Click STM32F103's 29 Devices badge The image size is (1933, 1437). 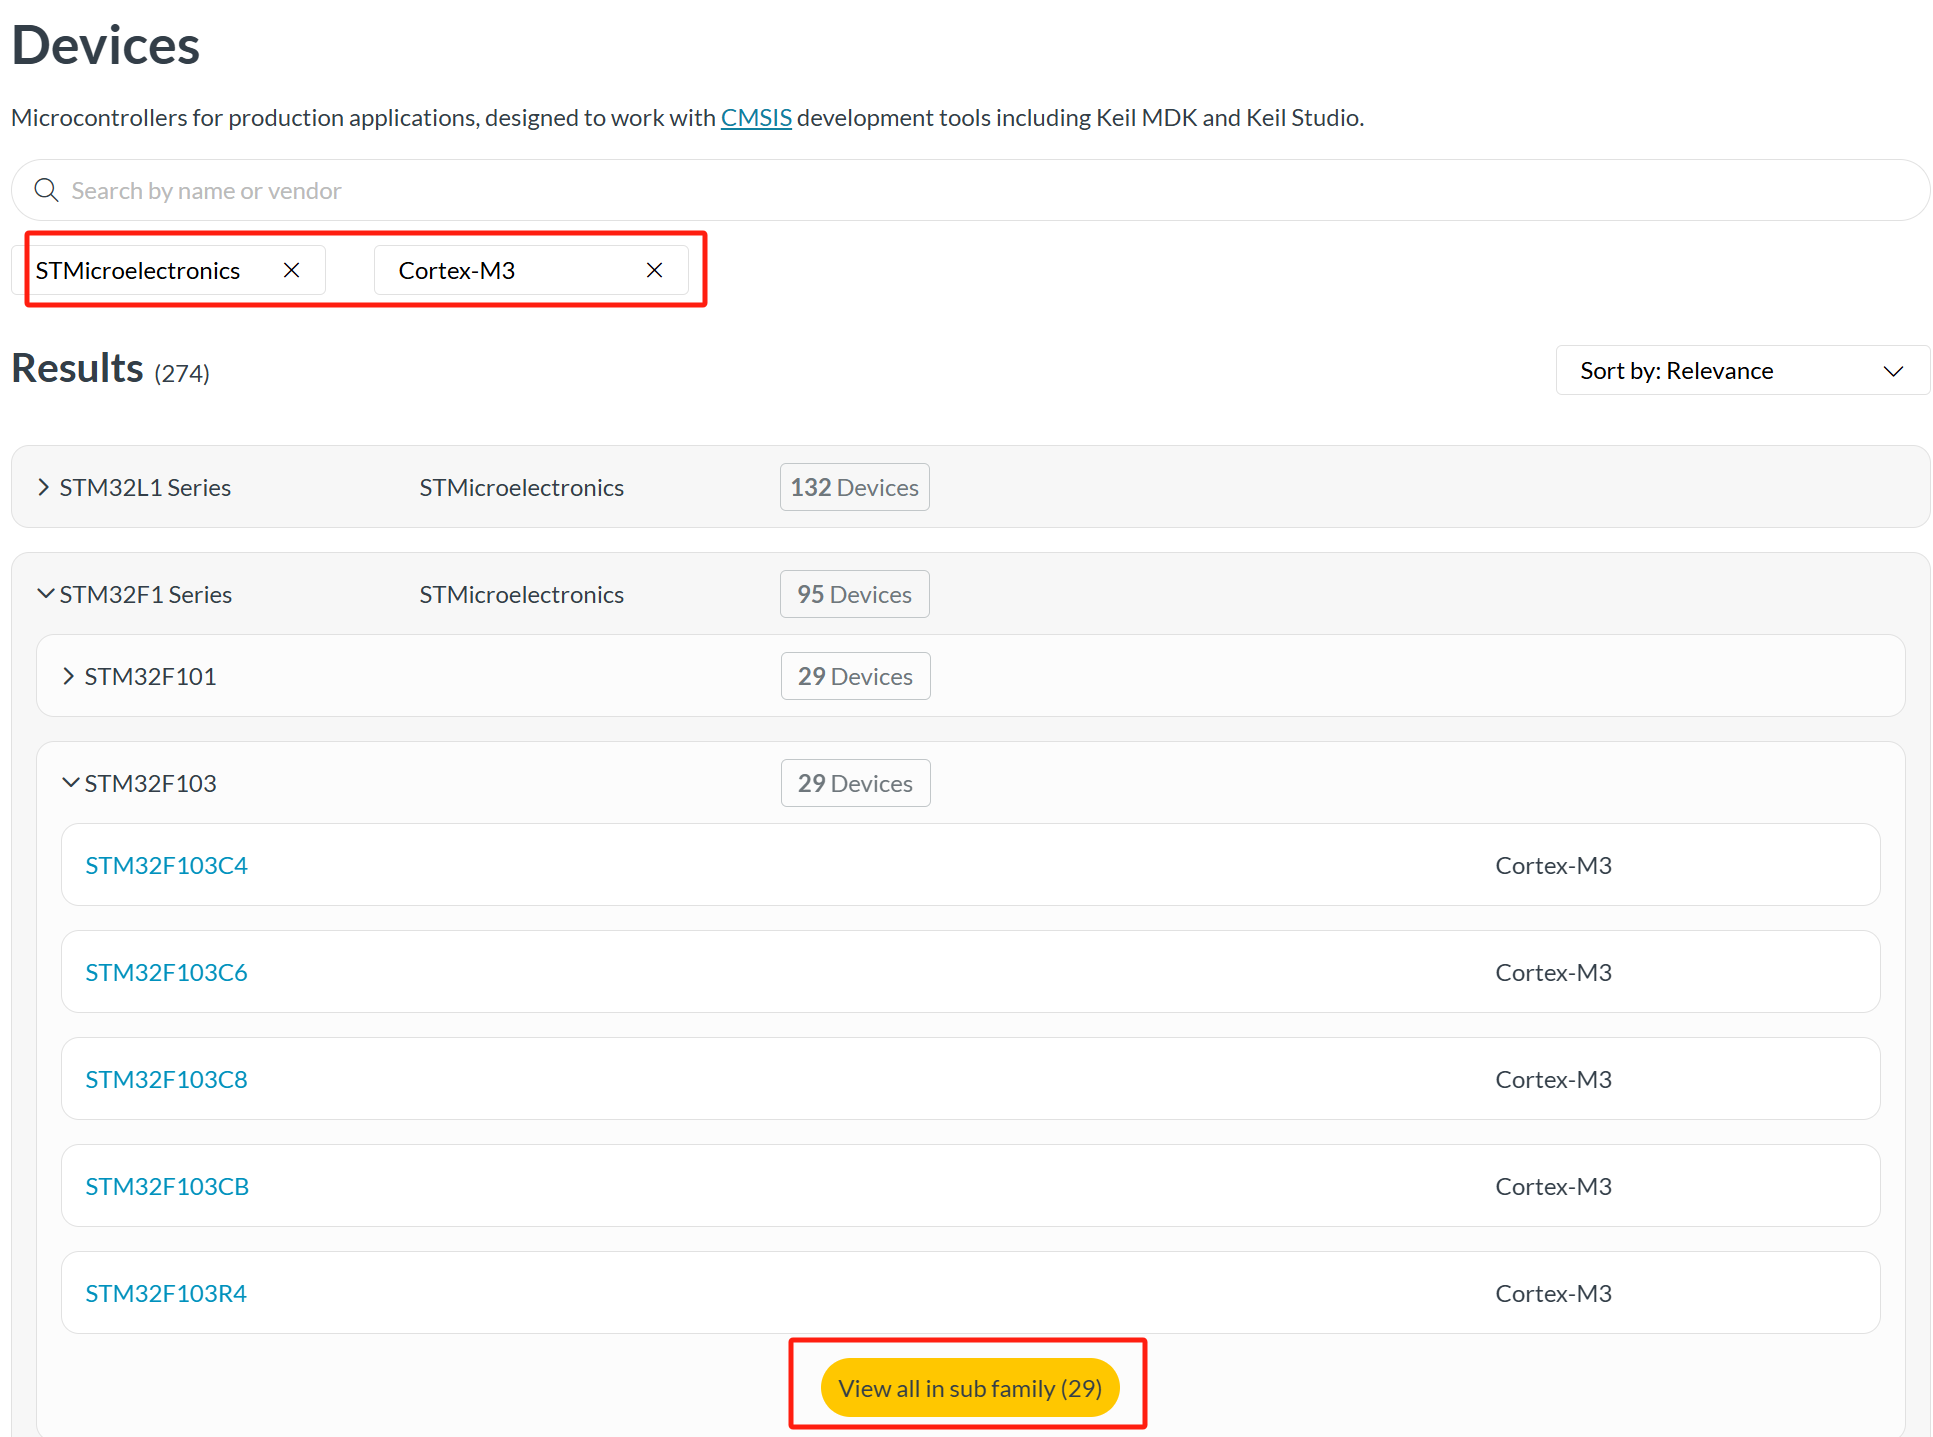tap(855, 783)
